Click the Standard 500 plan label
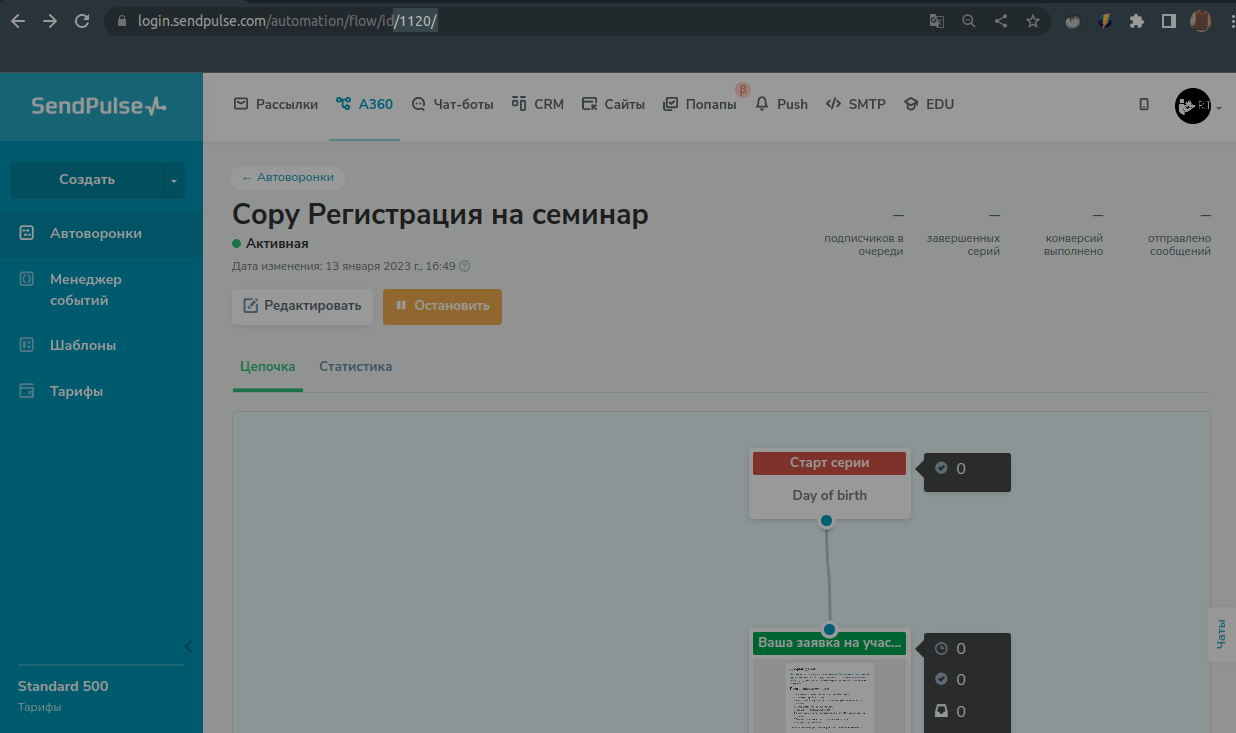Image resolution: width=1236 pixels, height=733 pixels. pyautogui.click(x=63, y=686)
